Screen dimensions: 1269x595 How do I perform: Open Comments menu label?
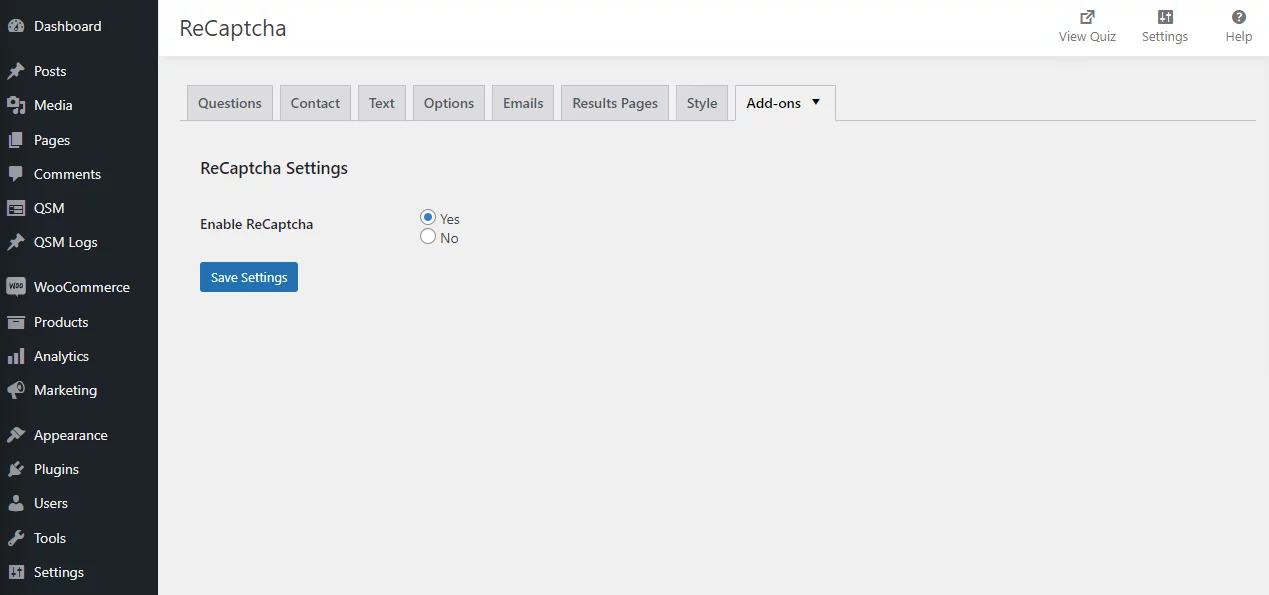coord(67,174)
